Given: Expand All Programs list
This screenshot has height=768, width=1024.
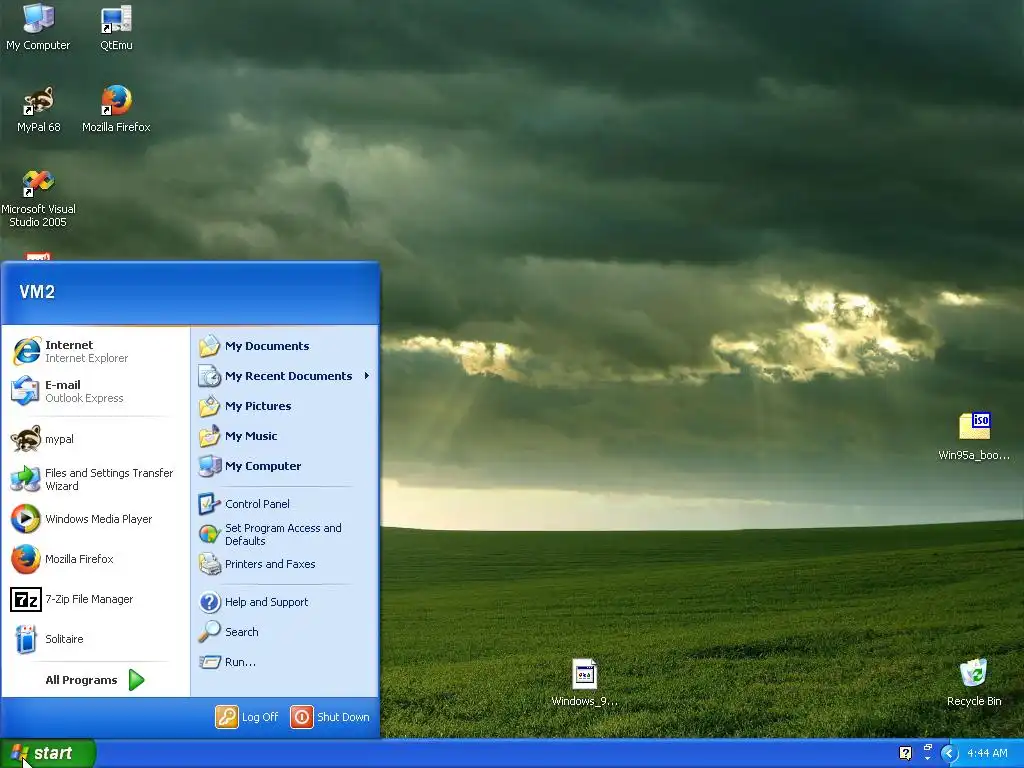Looking at the screenshot, I should 95,680.
